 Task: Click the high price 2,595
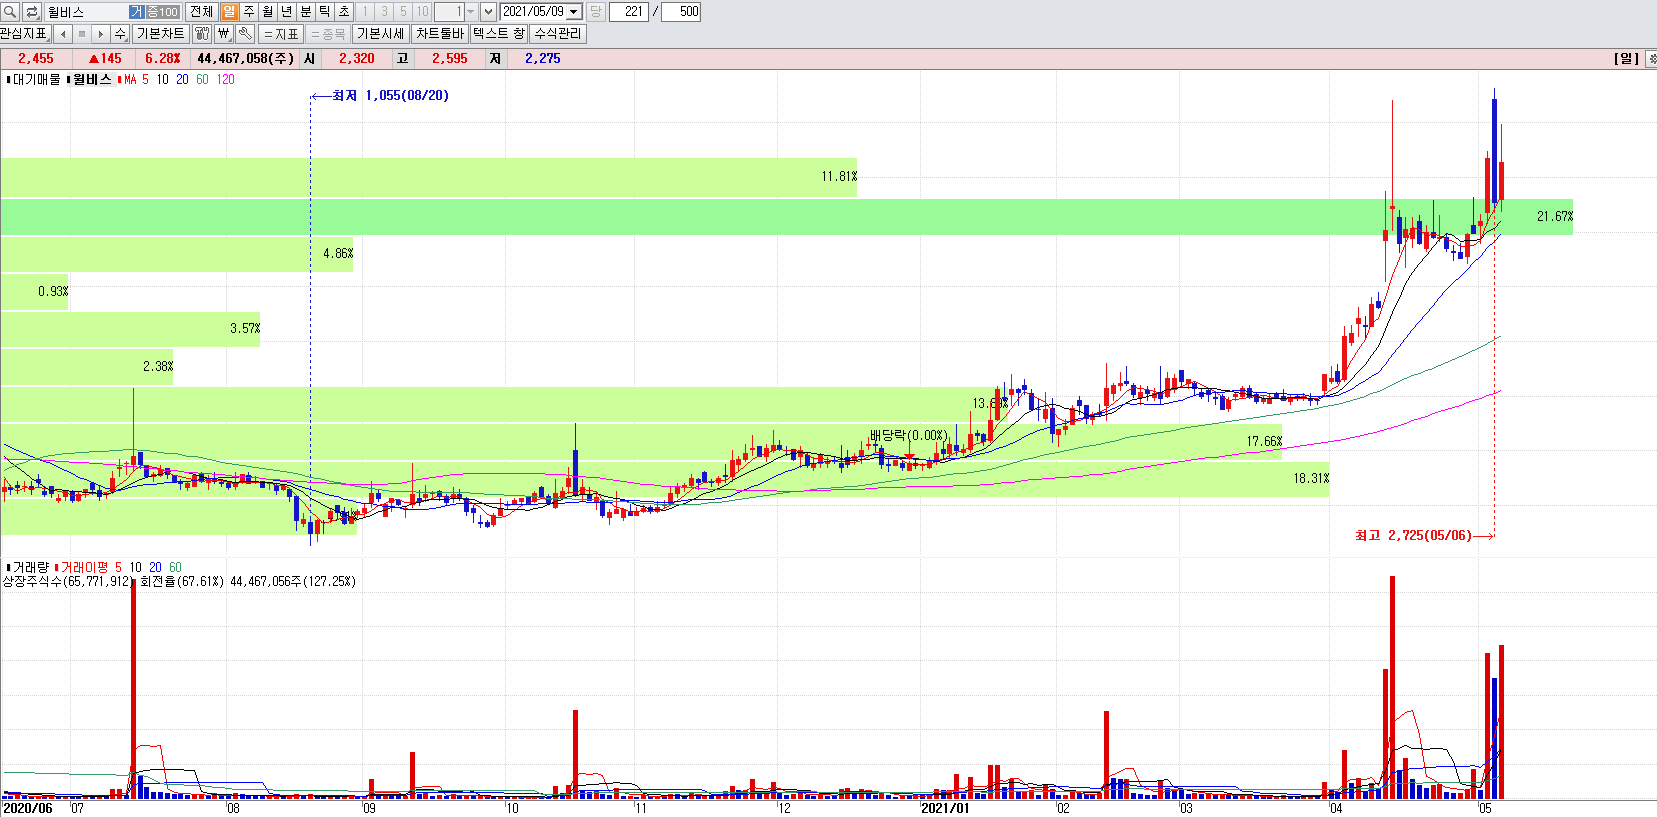coord(450,59)
